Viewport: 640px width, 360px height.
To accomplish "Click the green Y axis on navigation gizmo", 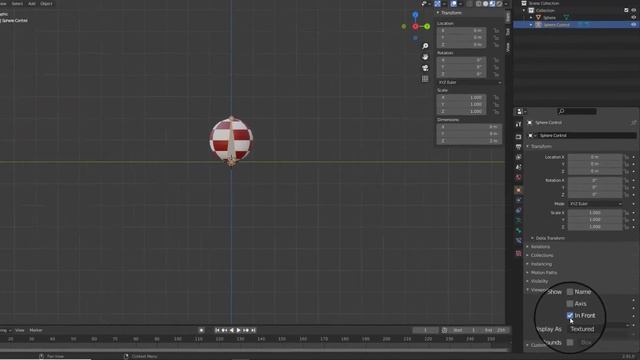I will 427,27.
